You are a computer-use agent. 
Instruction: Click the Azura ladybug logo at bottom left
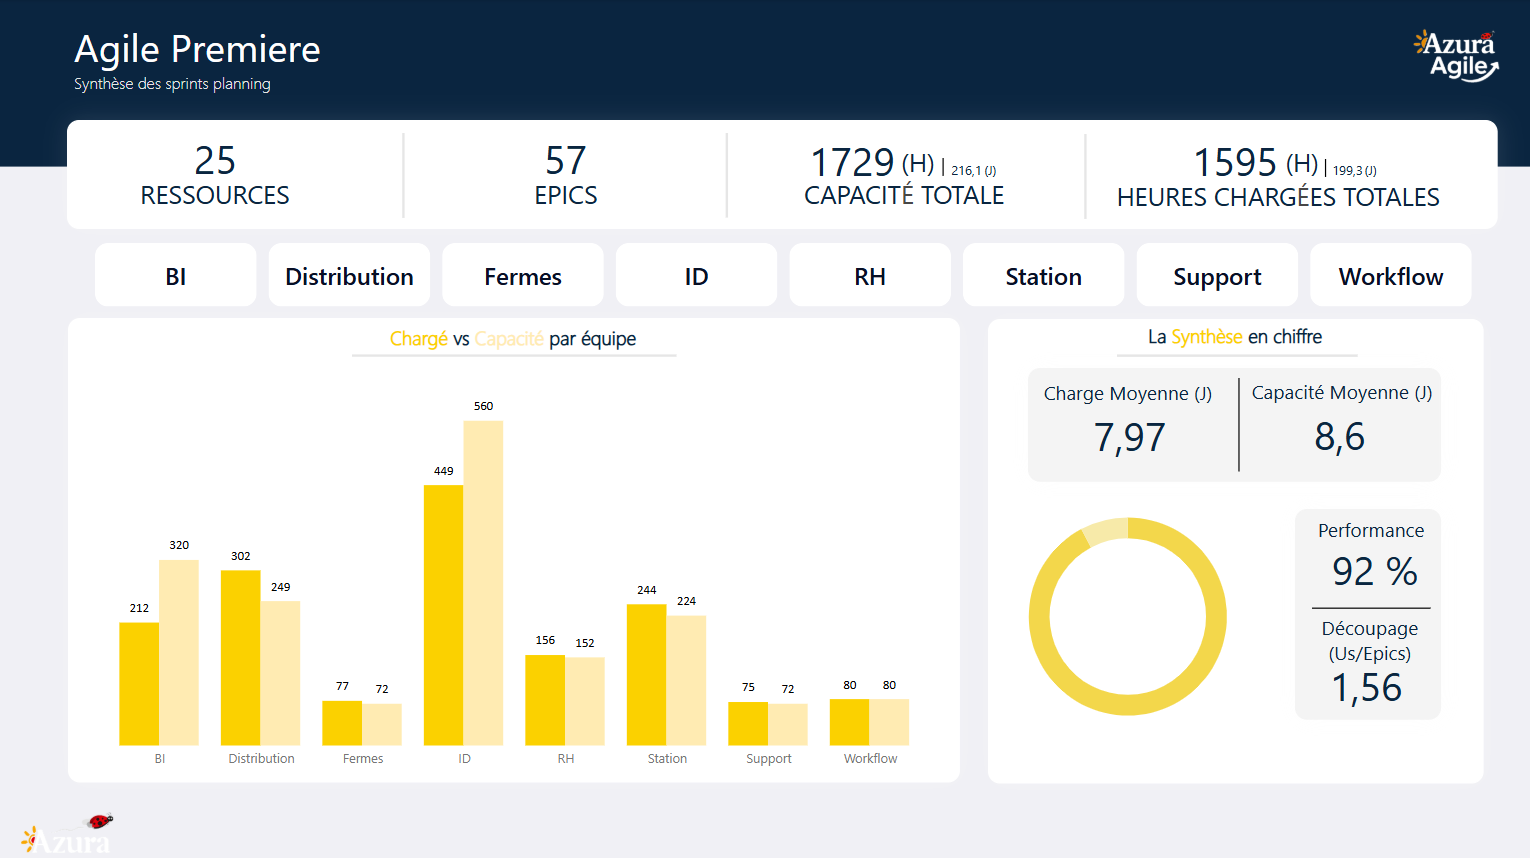coord(68,836)
